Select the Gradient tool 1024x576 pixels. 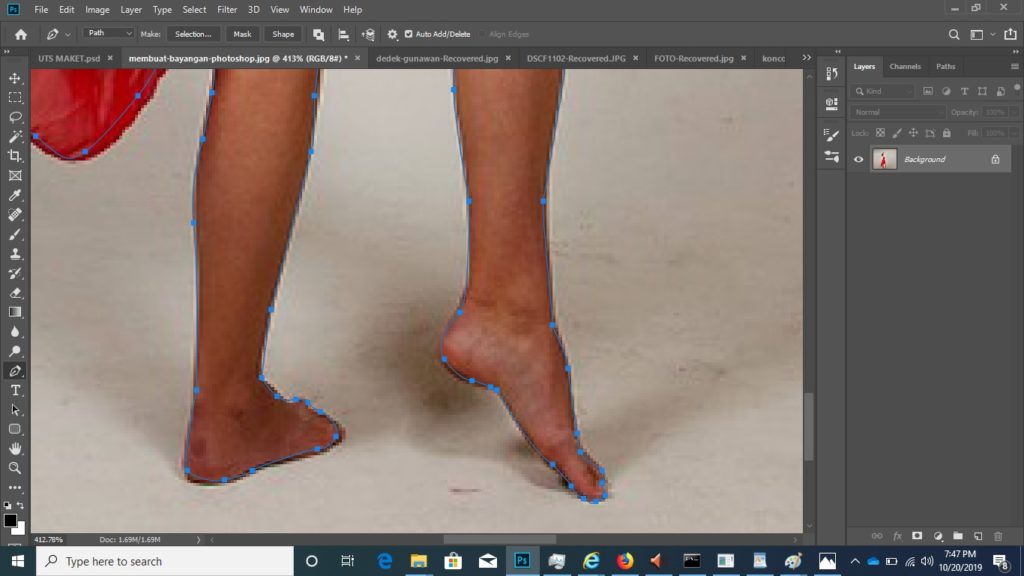[15, 312]
